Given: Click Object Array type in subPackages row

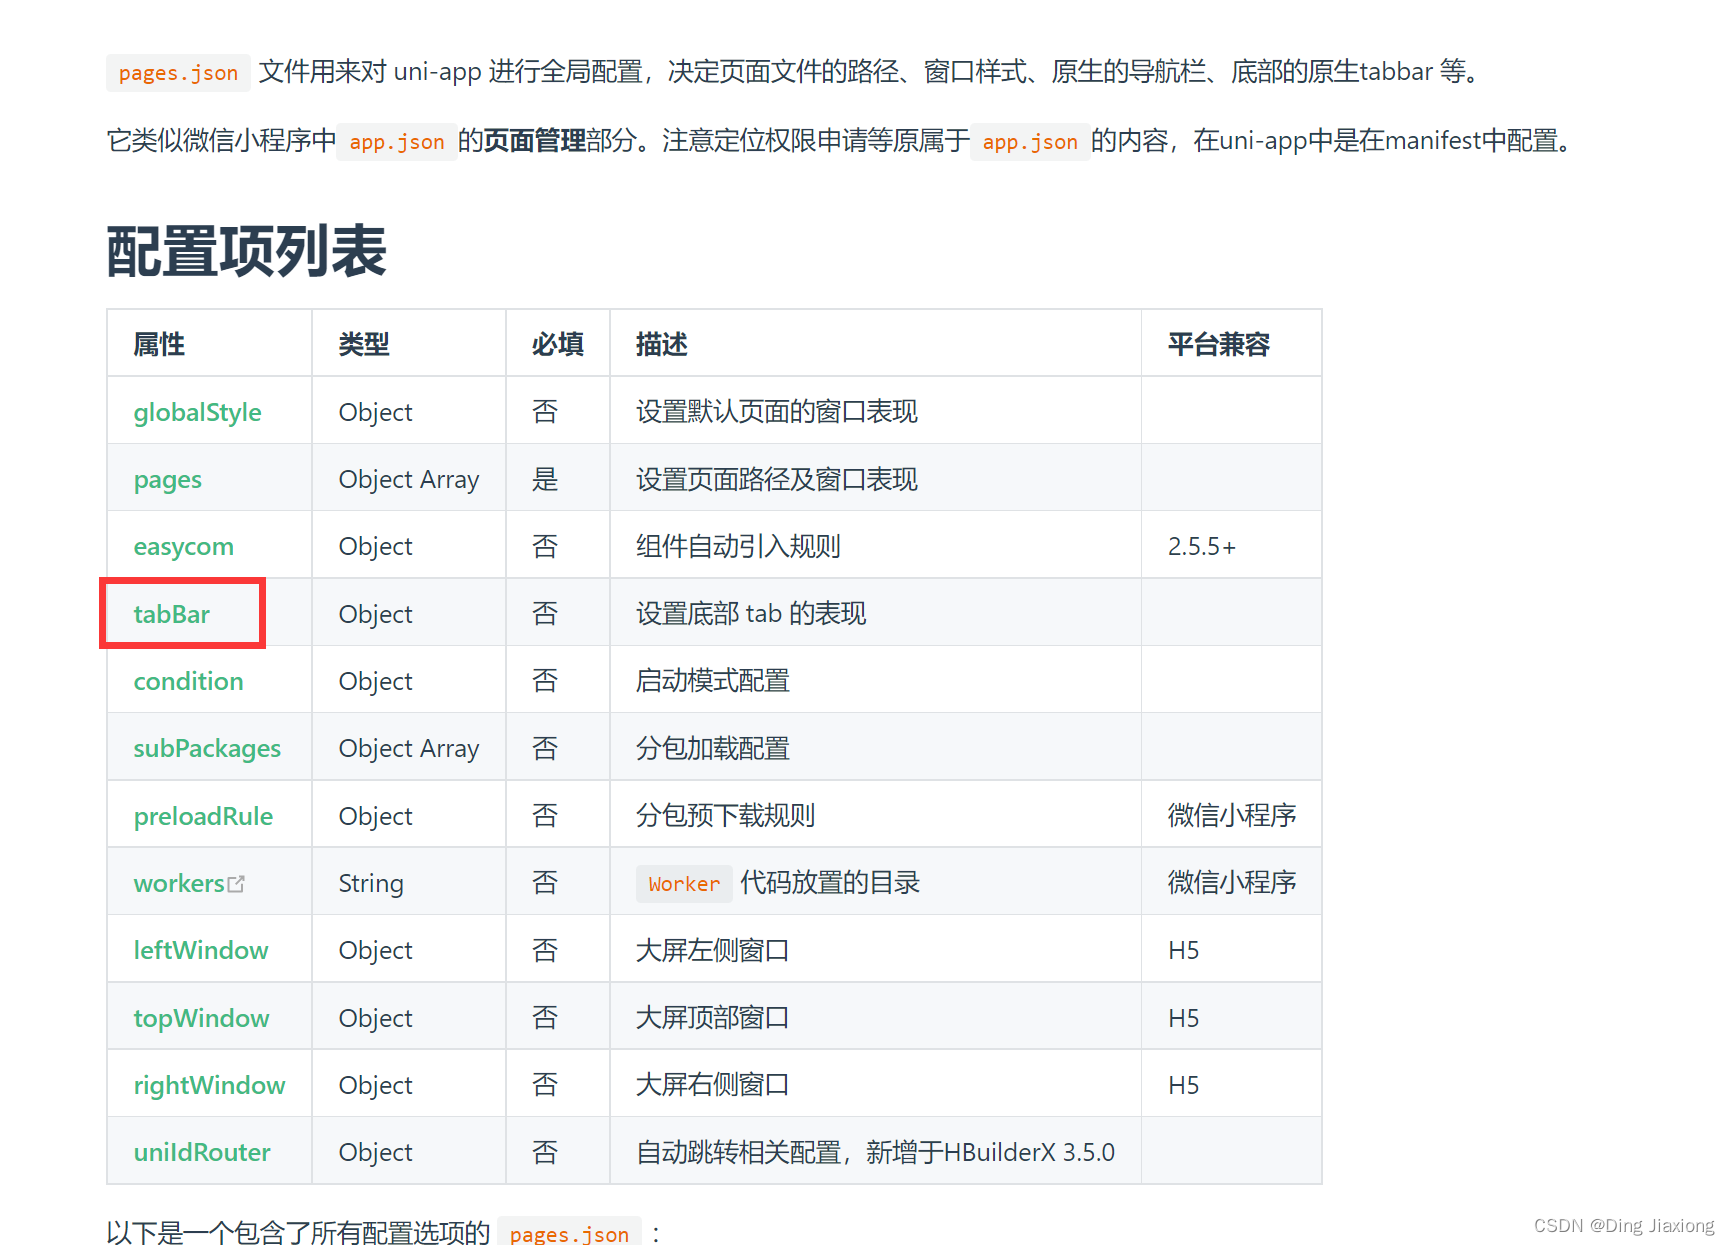Looking at the screenshot, I should click(409, 749).
